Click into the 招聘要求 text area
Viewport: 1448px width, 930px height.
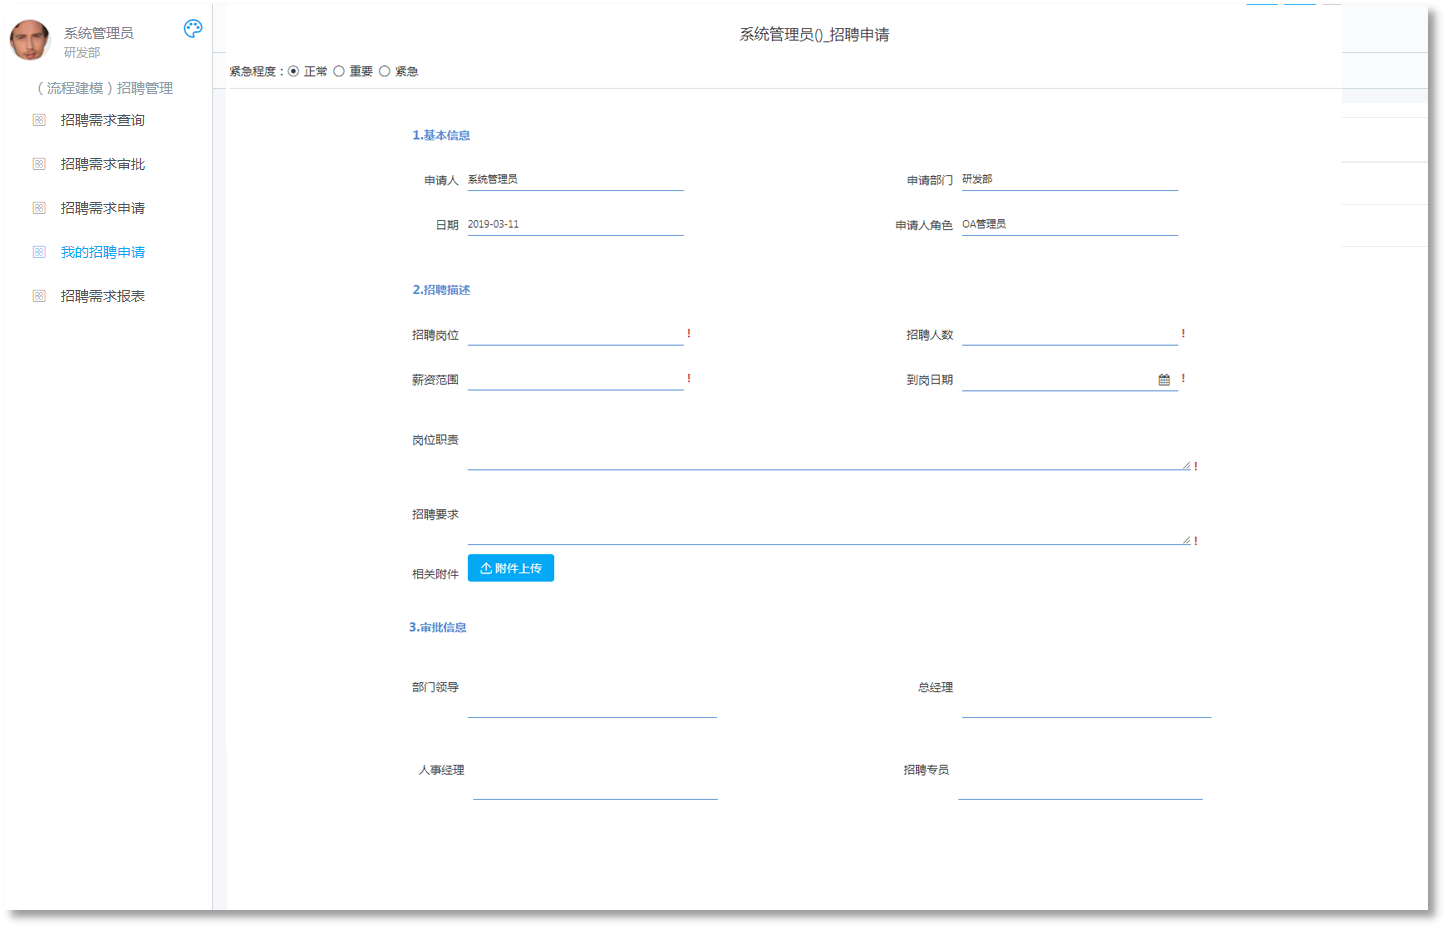828,529
